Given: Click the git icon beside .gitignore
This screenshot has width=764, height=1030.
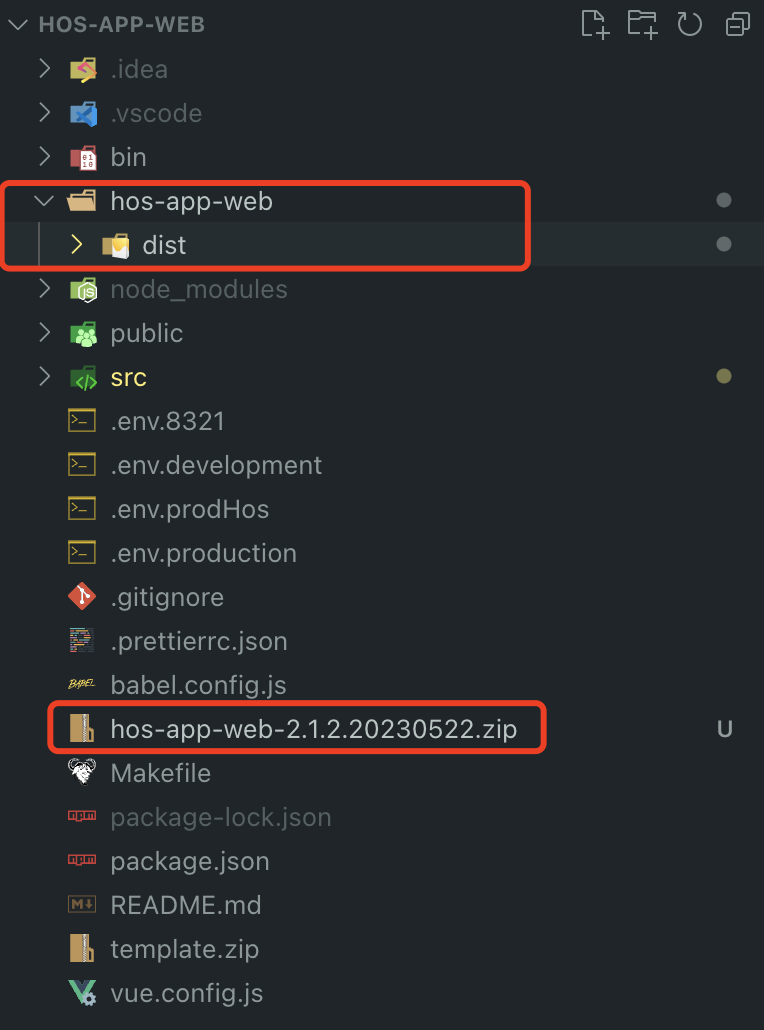Looking at the screenshot, I should (82, 597).
